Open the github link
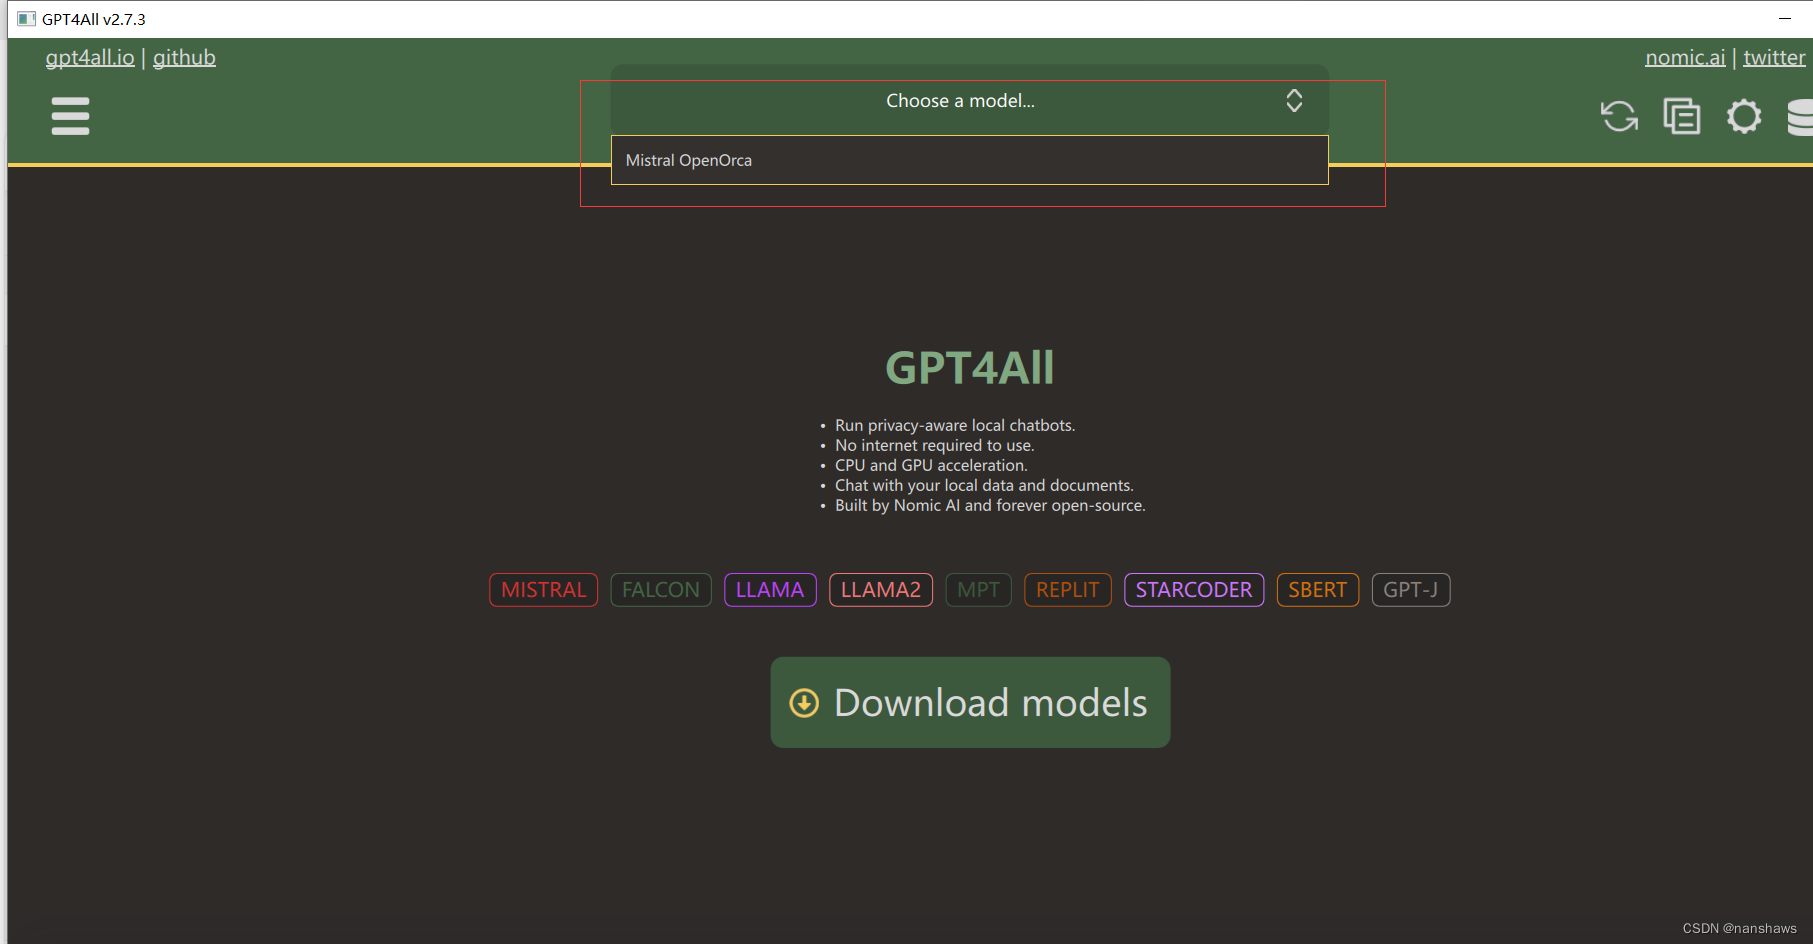The height and width of the screenshot is (944, 1813). [x=184, y=58]
